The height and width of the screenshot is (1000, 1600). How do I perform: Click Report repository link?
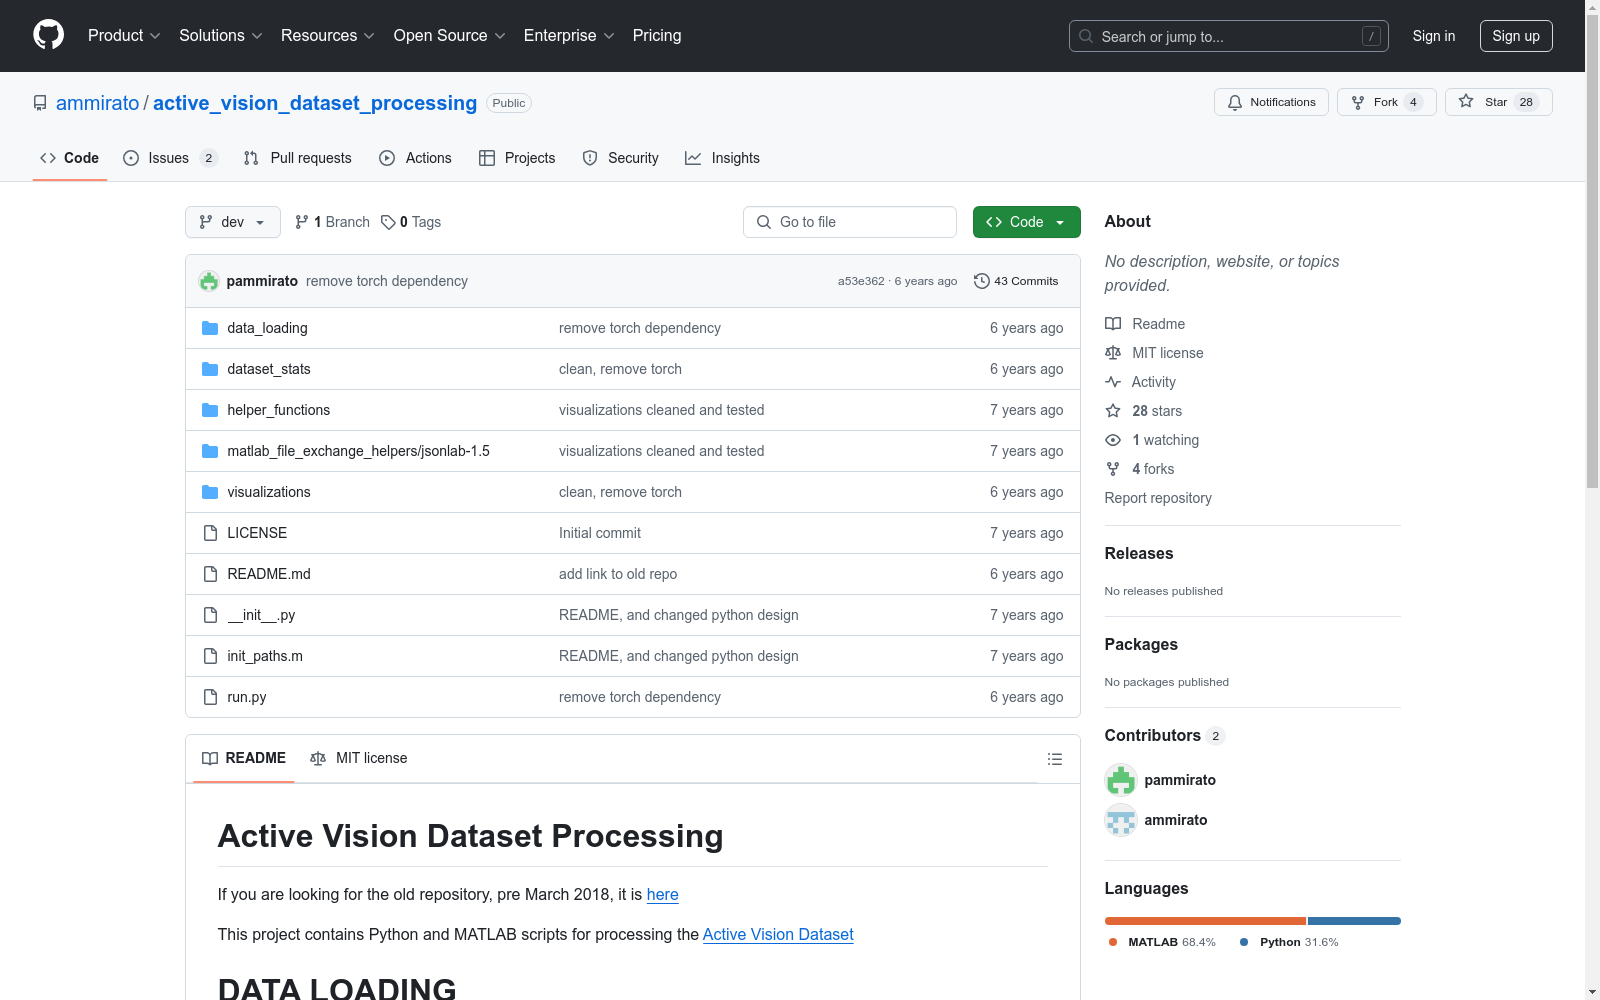1158,498
